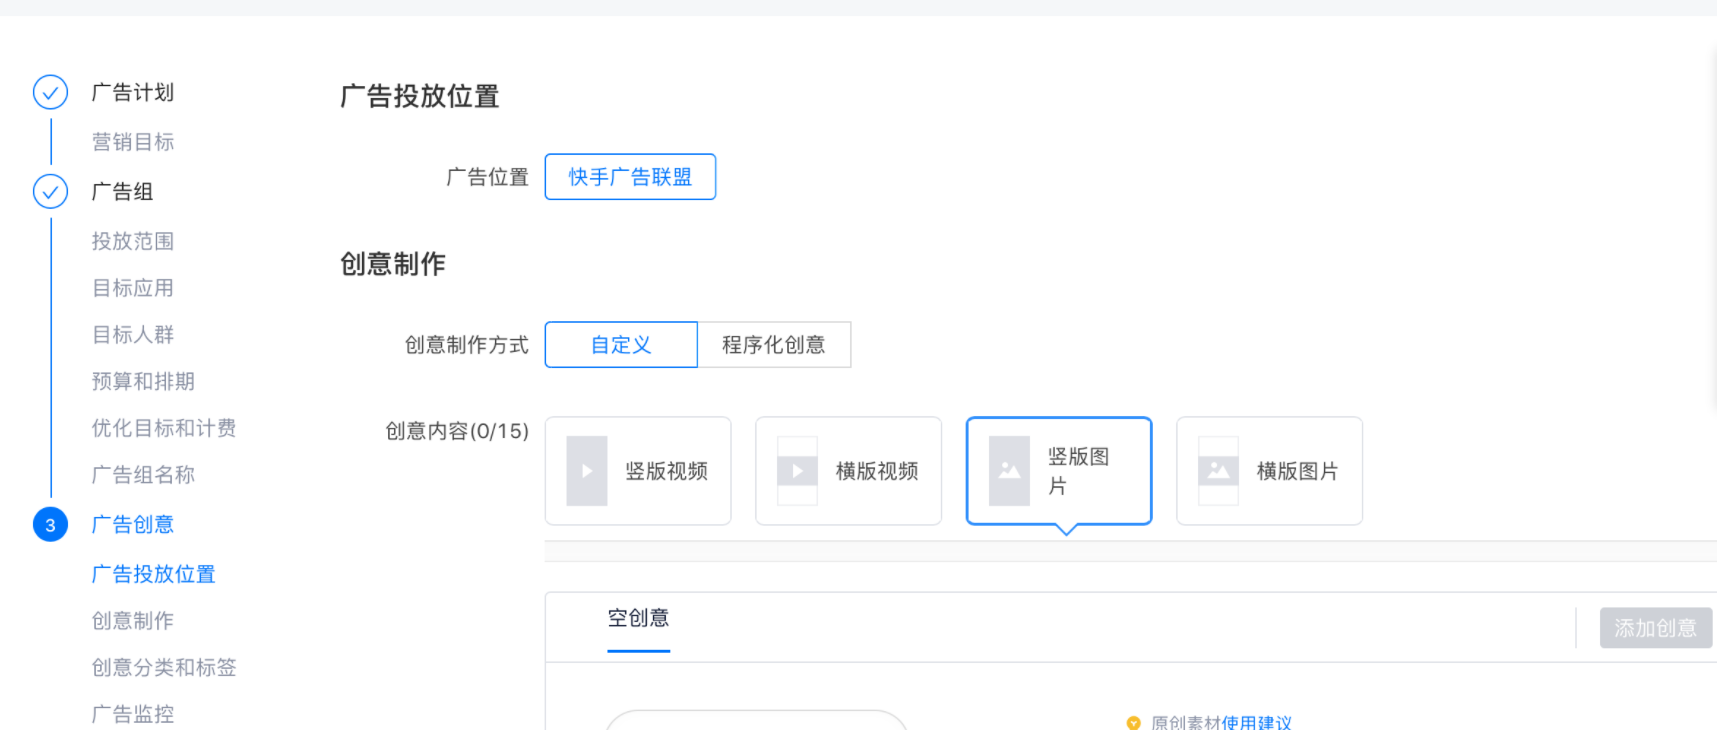This screenshot has height=730, width=1717.
Task: Jump to 预算和排期 section
Action: pos(143,381)
